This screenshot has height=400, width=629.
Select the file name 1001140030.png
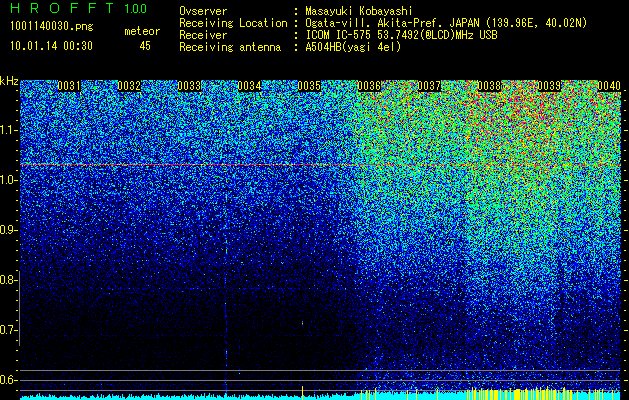pyautogui.click(x=52, y=27)
